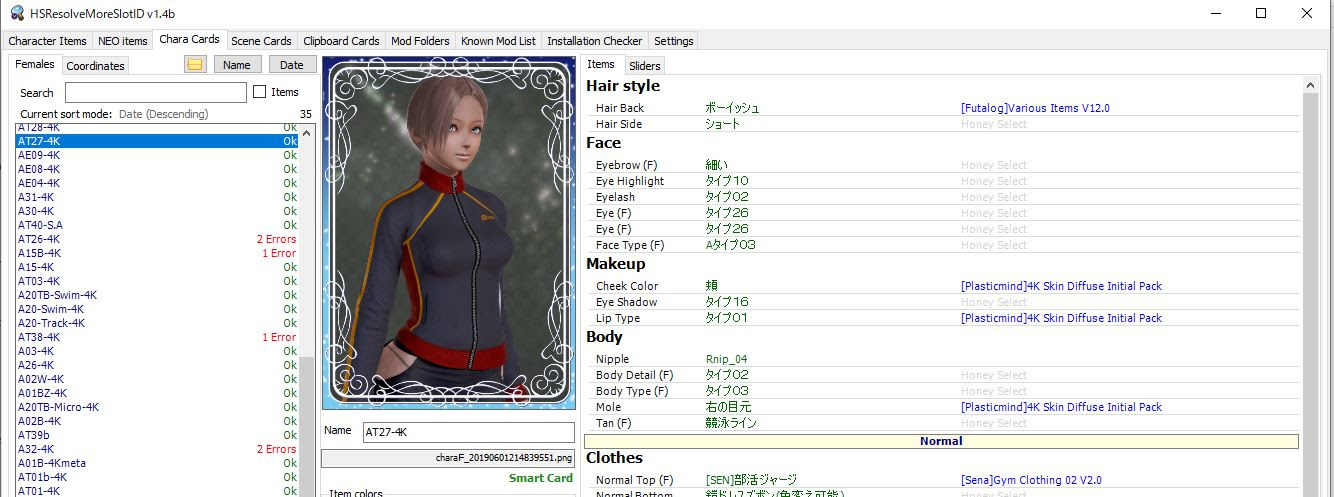Click the Cheek Color item row
The image size is (1334, 497).
click(942, 286)
